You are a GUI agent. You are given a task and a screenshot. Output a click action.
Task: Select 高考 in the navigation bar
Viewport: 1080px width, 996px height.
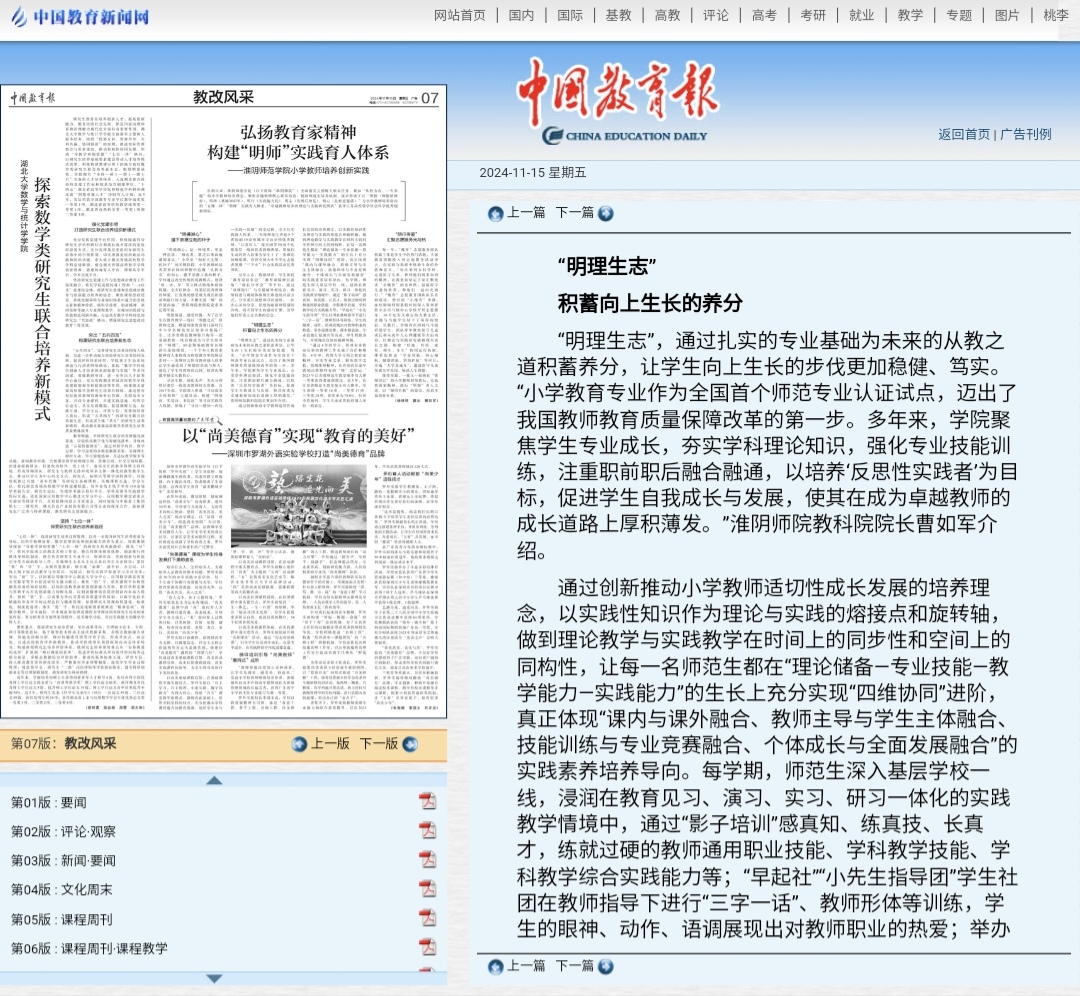[764, 15]
